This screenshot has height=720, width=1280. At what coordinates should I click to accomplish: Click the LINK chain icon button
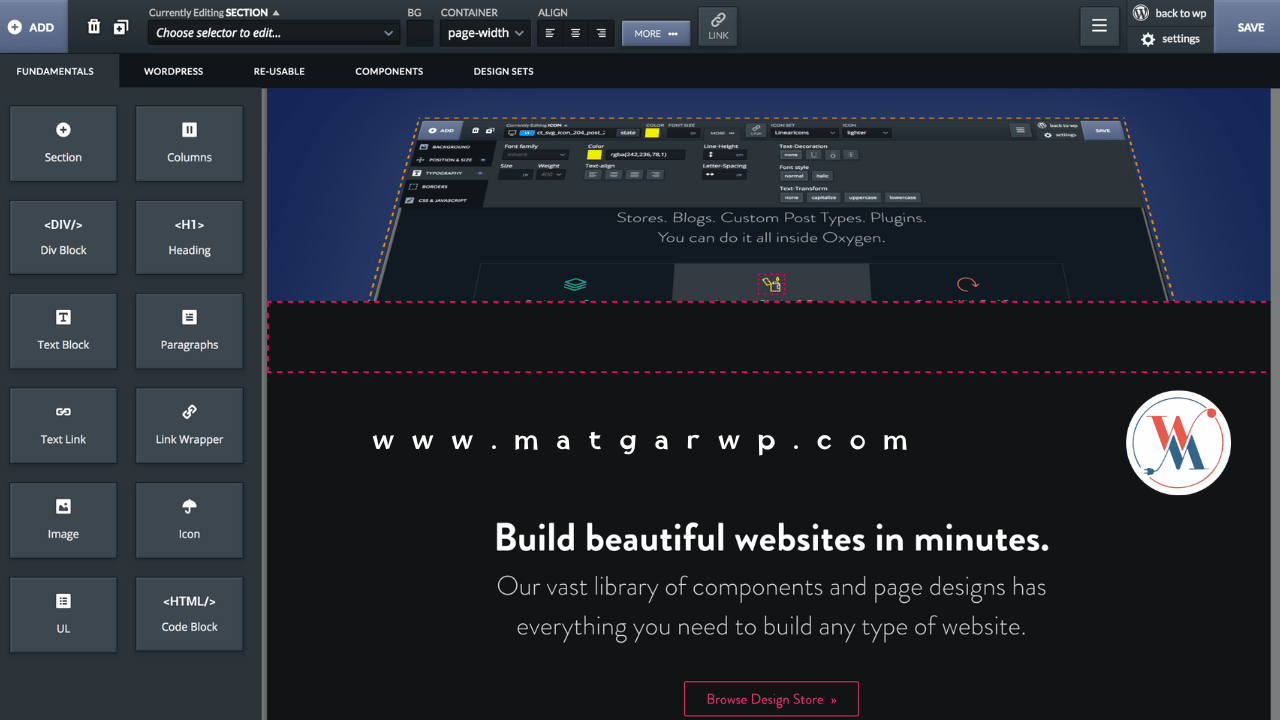coord(718,26)
